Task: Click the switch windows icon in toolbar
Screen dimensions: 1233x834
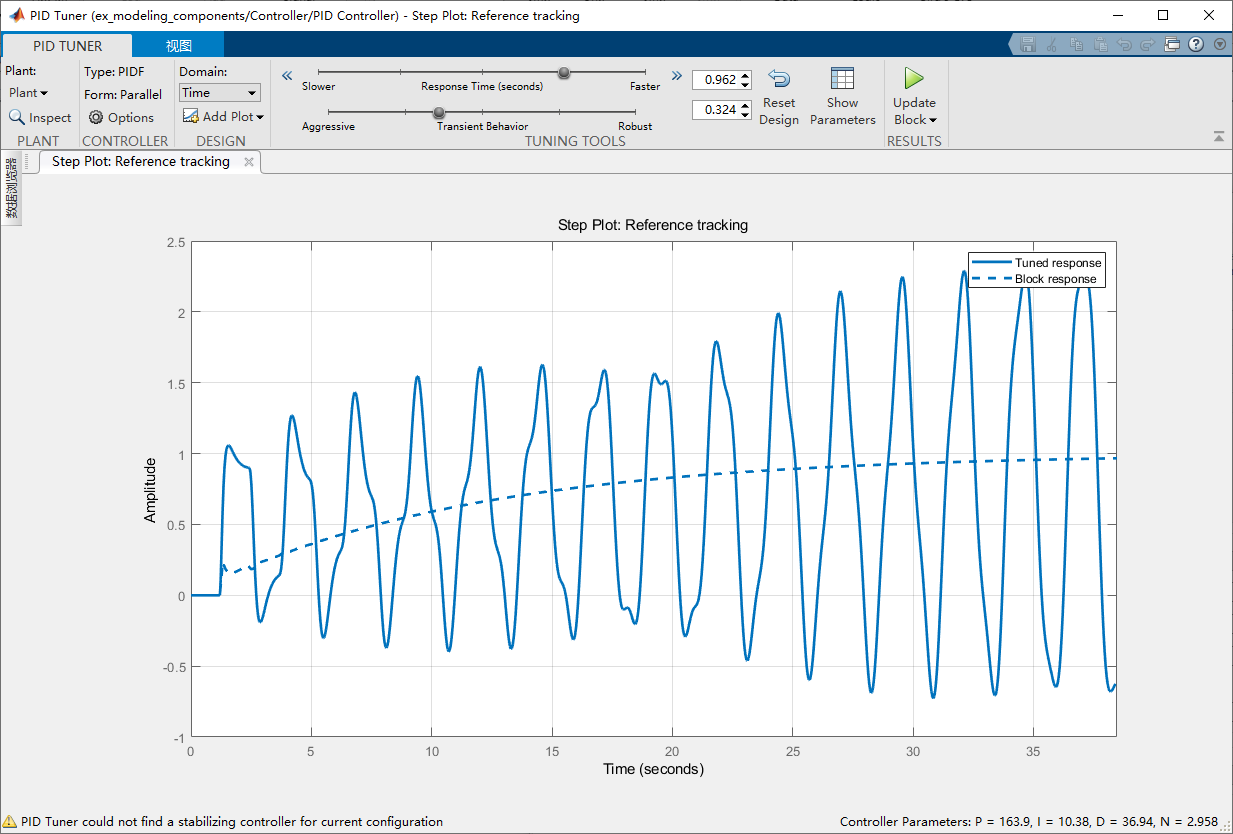Action: point(1172,44)
